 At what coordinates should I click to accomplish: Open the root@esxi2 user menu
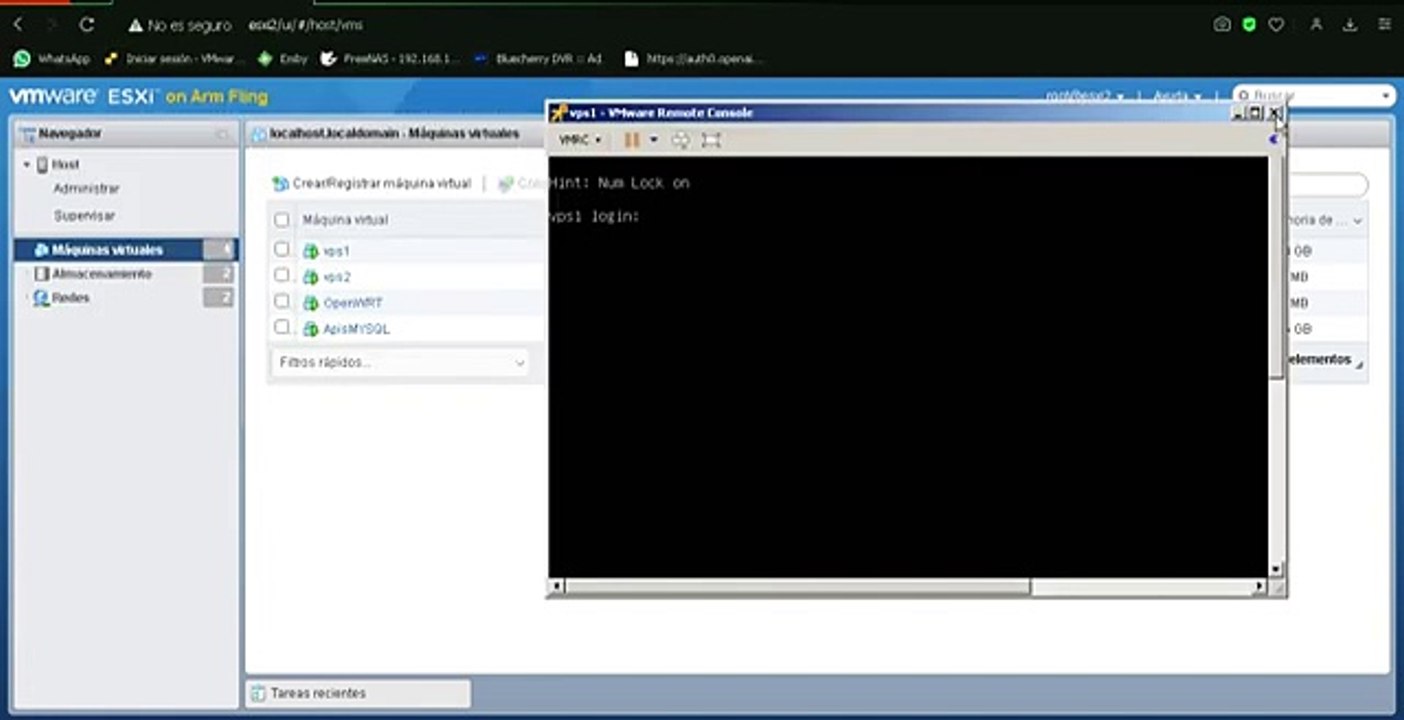point(1085,96)
